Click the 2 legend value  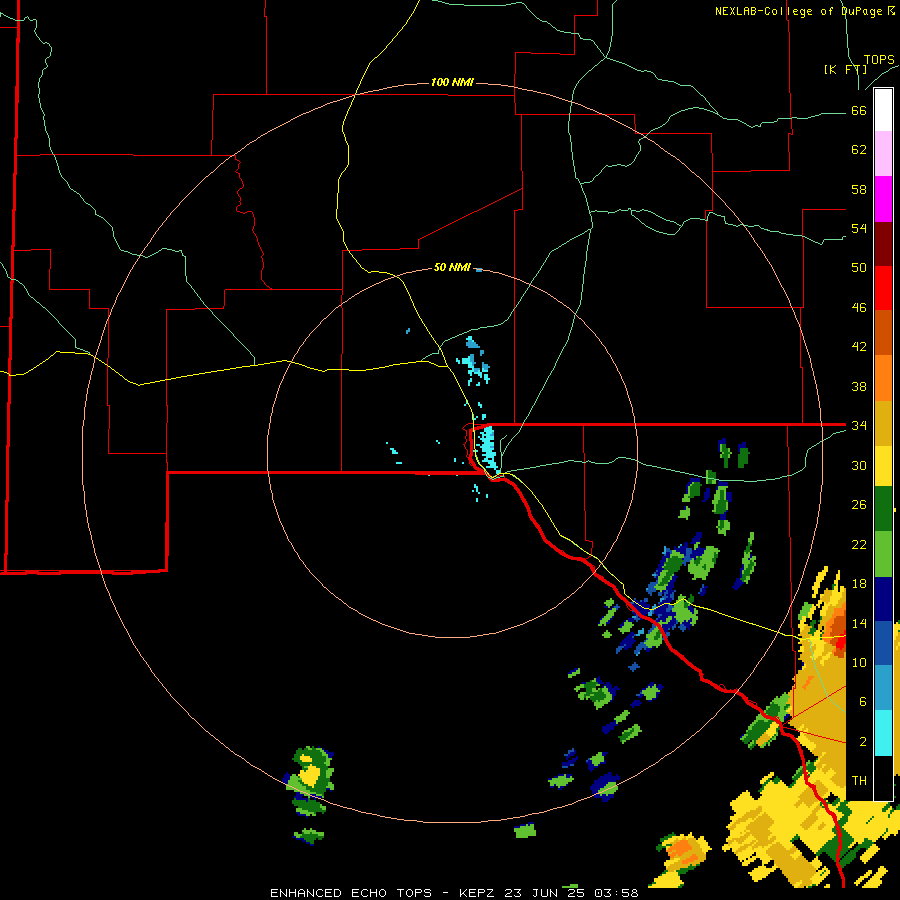(863, 742)
